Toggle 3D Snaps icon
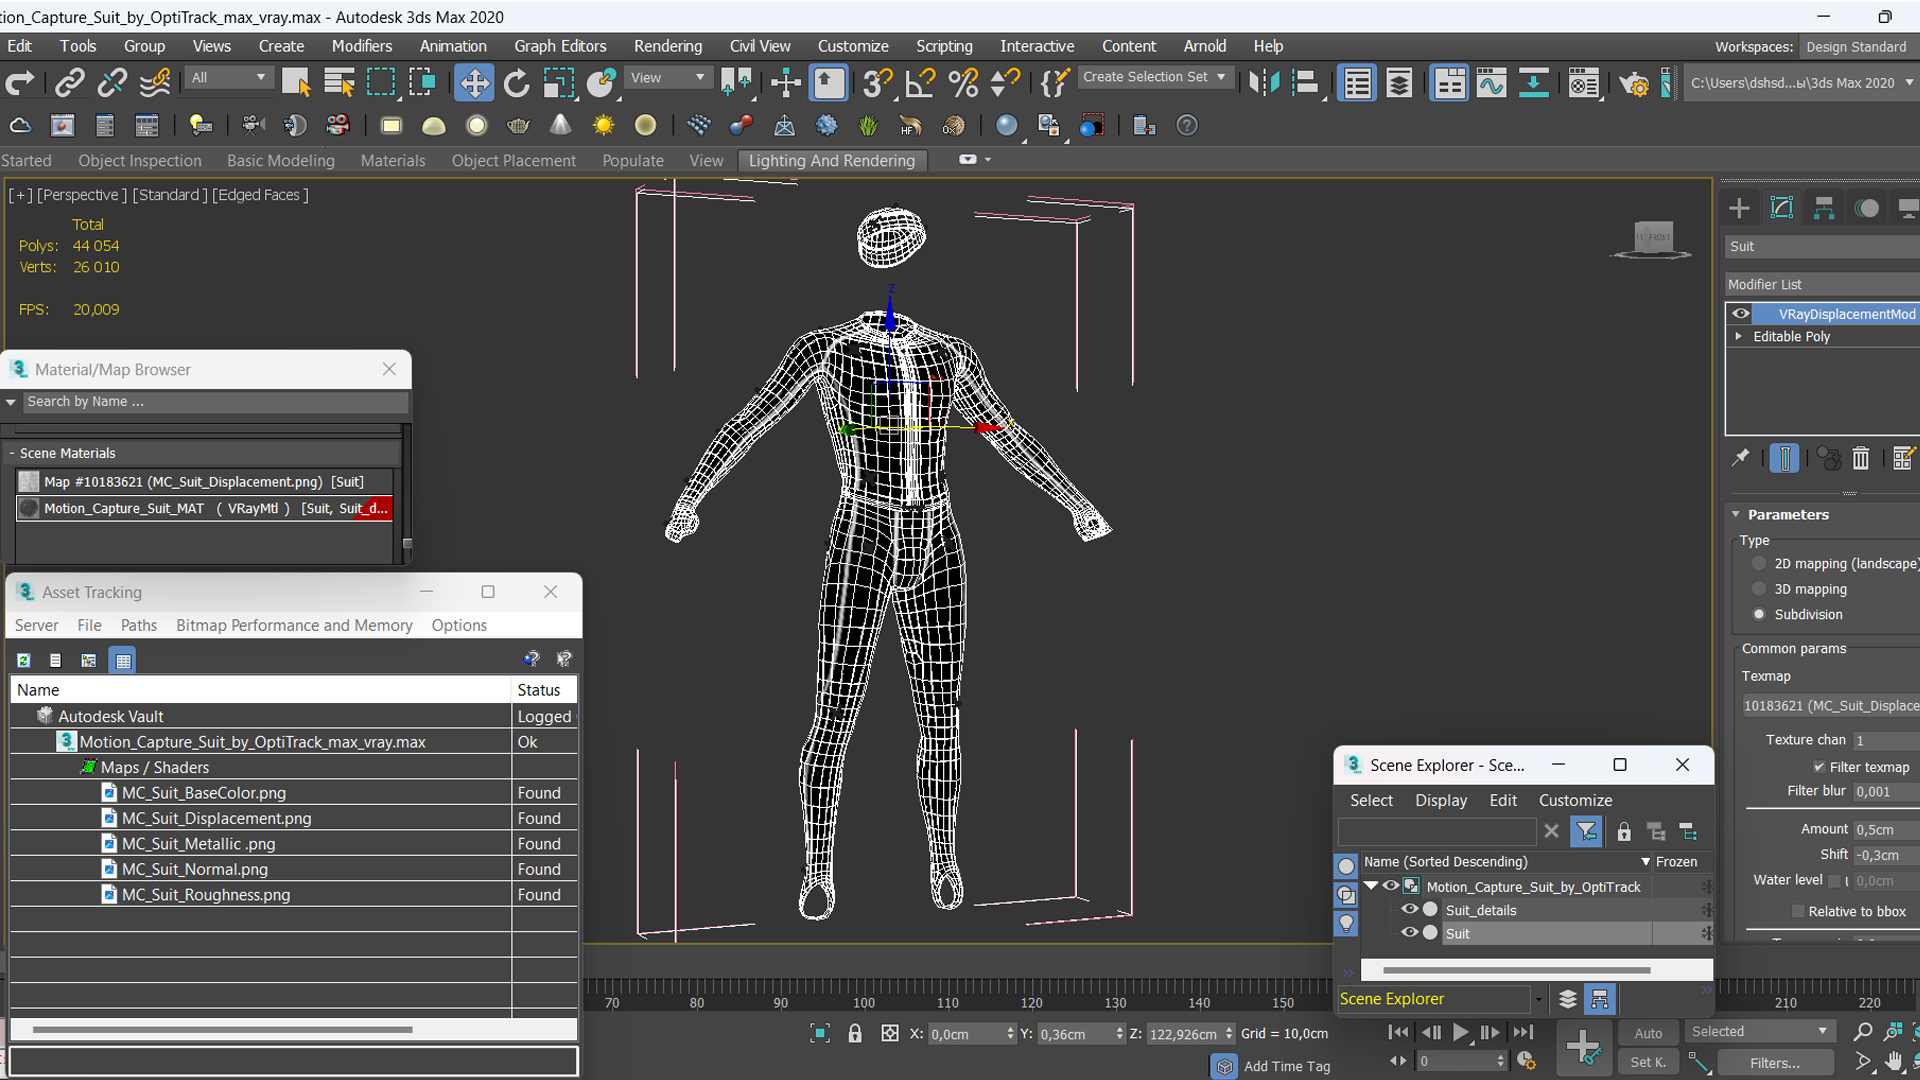The height and width of the screenshot is (1080, 1920). [x=877, y=83]
